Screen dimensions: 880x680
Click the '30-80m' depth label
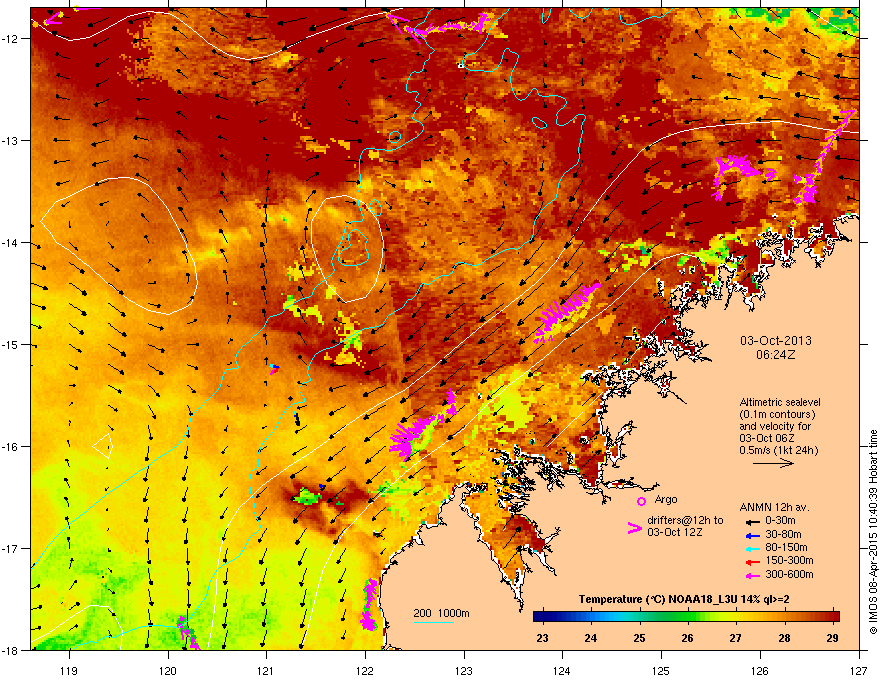pos(783,535)
